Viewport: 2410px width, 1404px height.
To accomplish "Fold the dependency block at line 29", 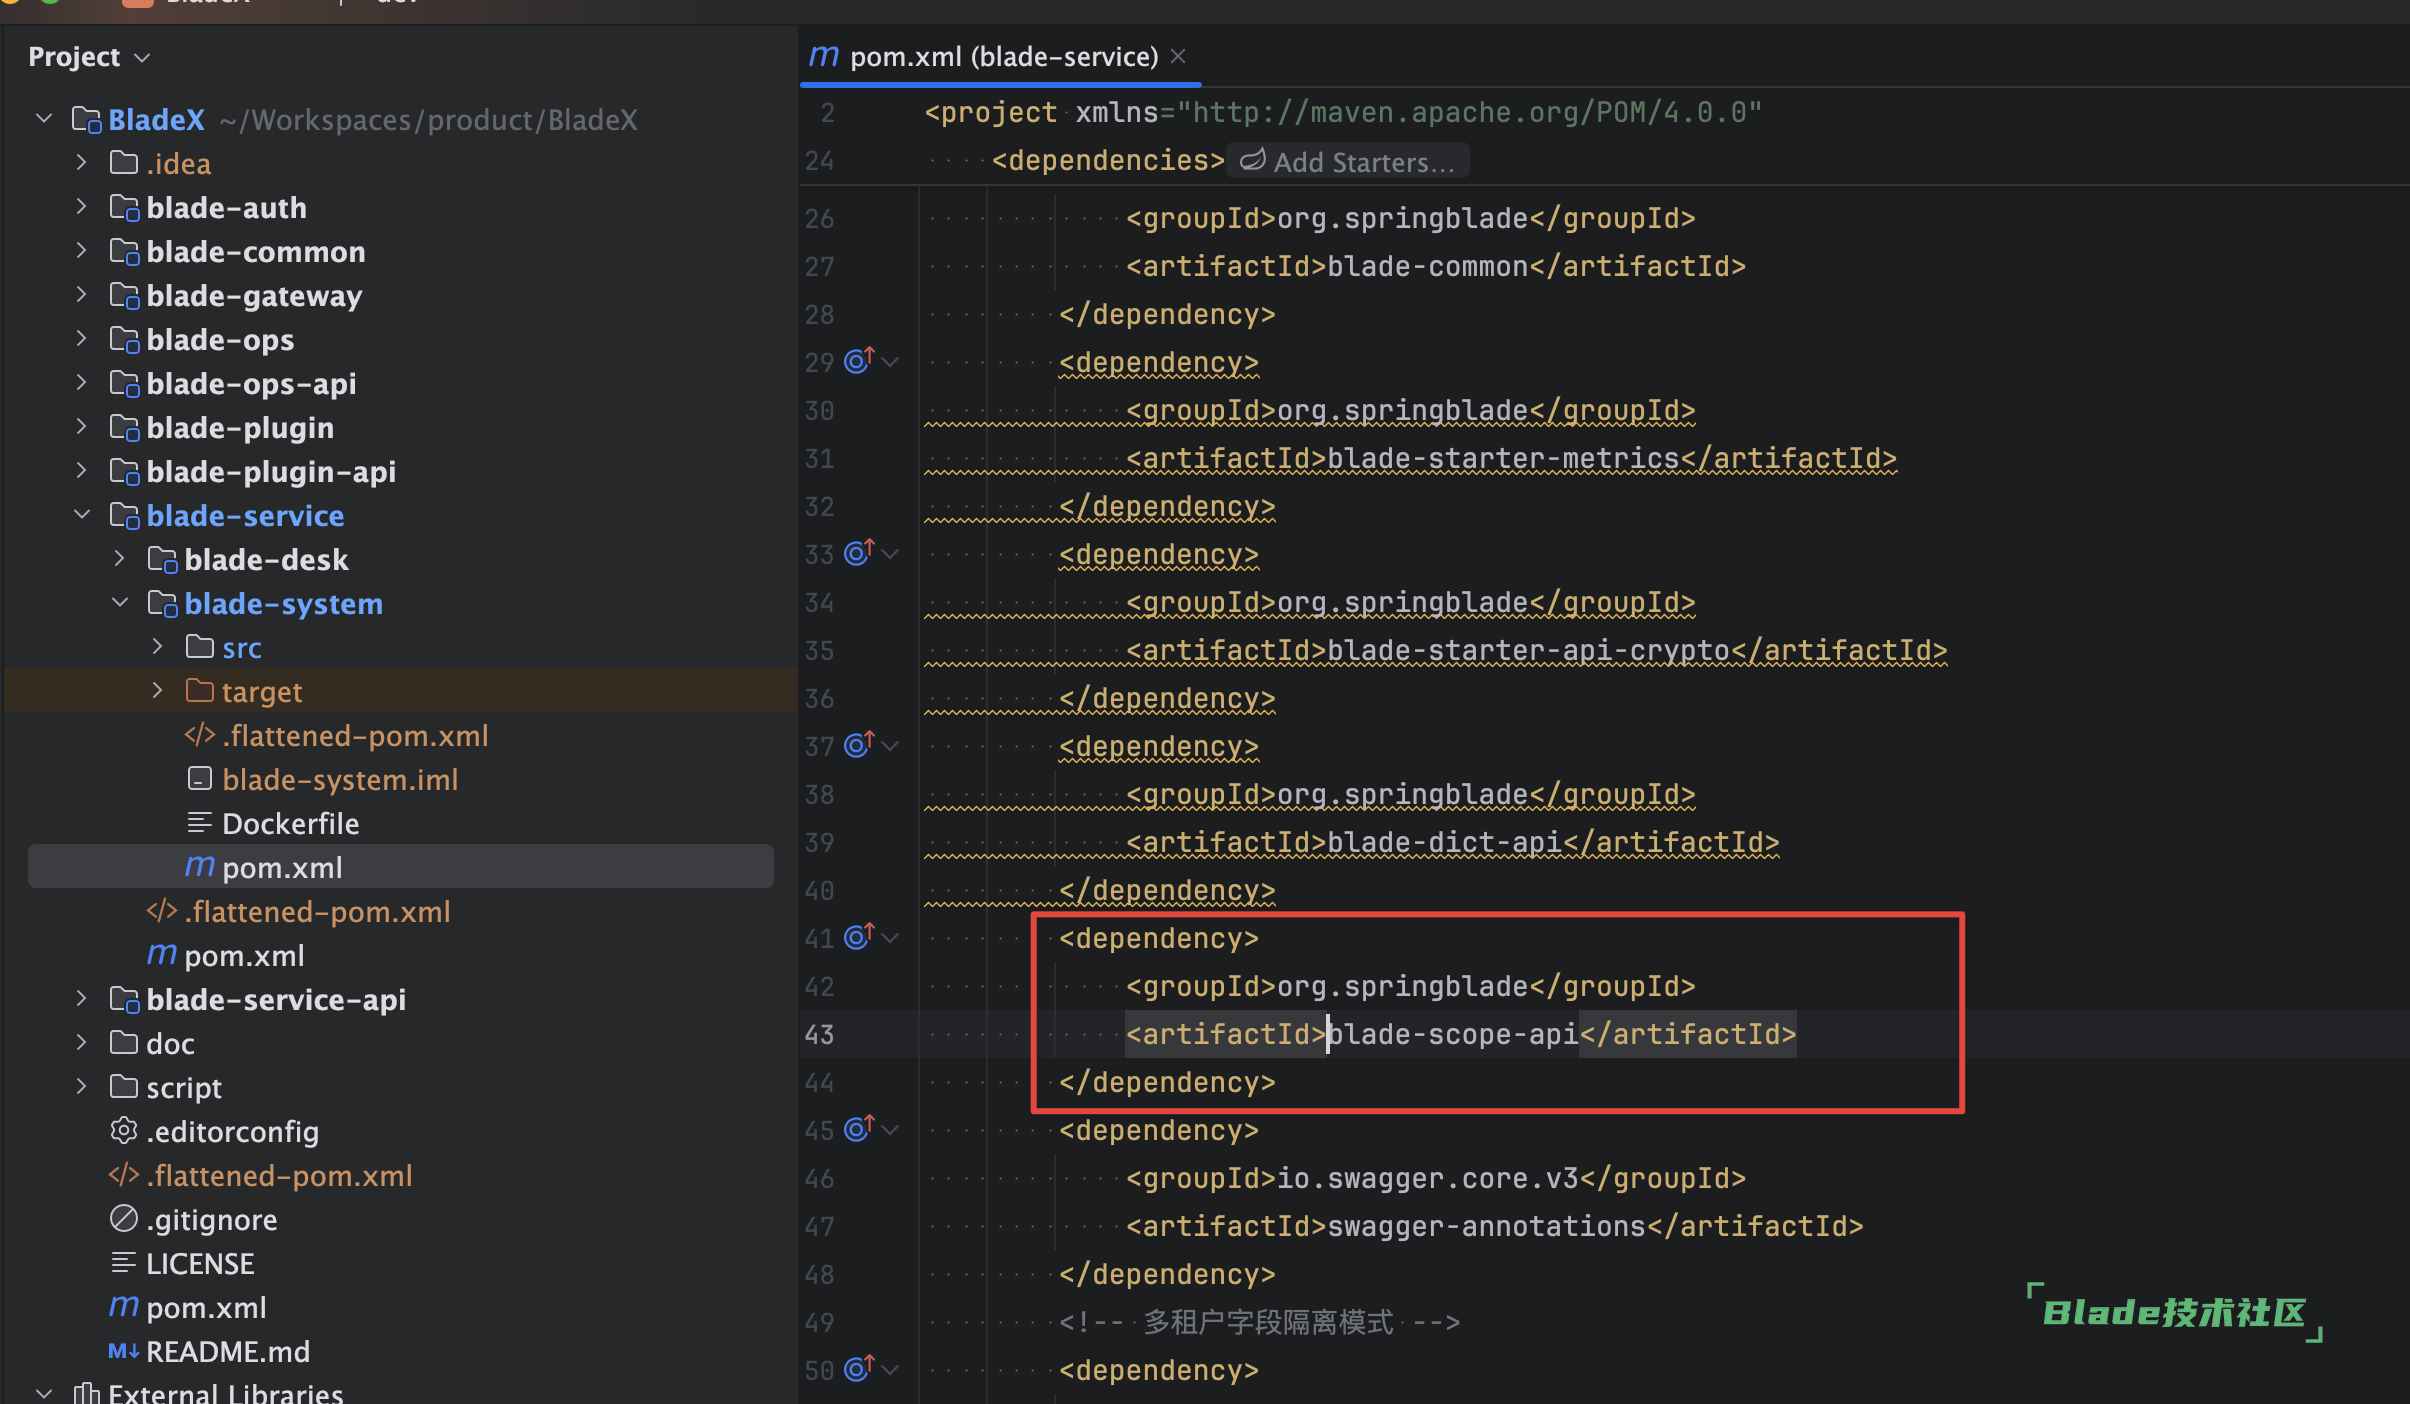I will click(x=890, y=362).
